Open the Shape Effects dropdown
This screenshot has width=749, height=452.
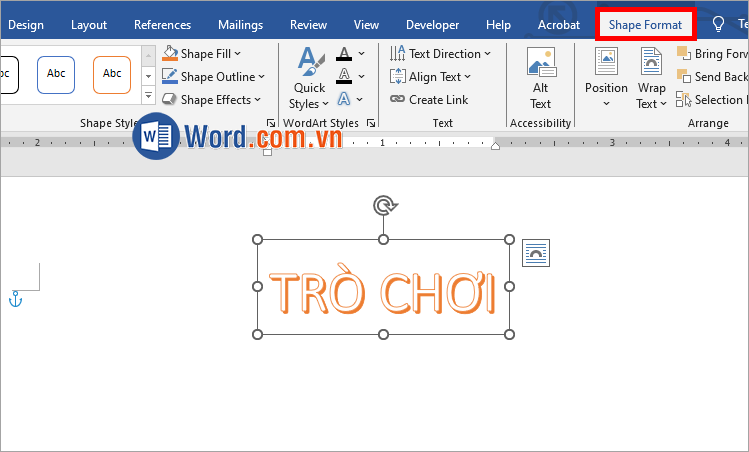tap(212, 99)
